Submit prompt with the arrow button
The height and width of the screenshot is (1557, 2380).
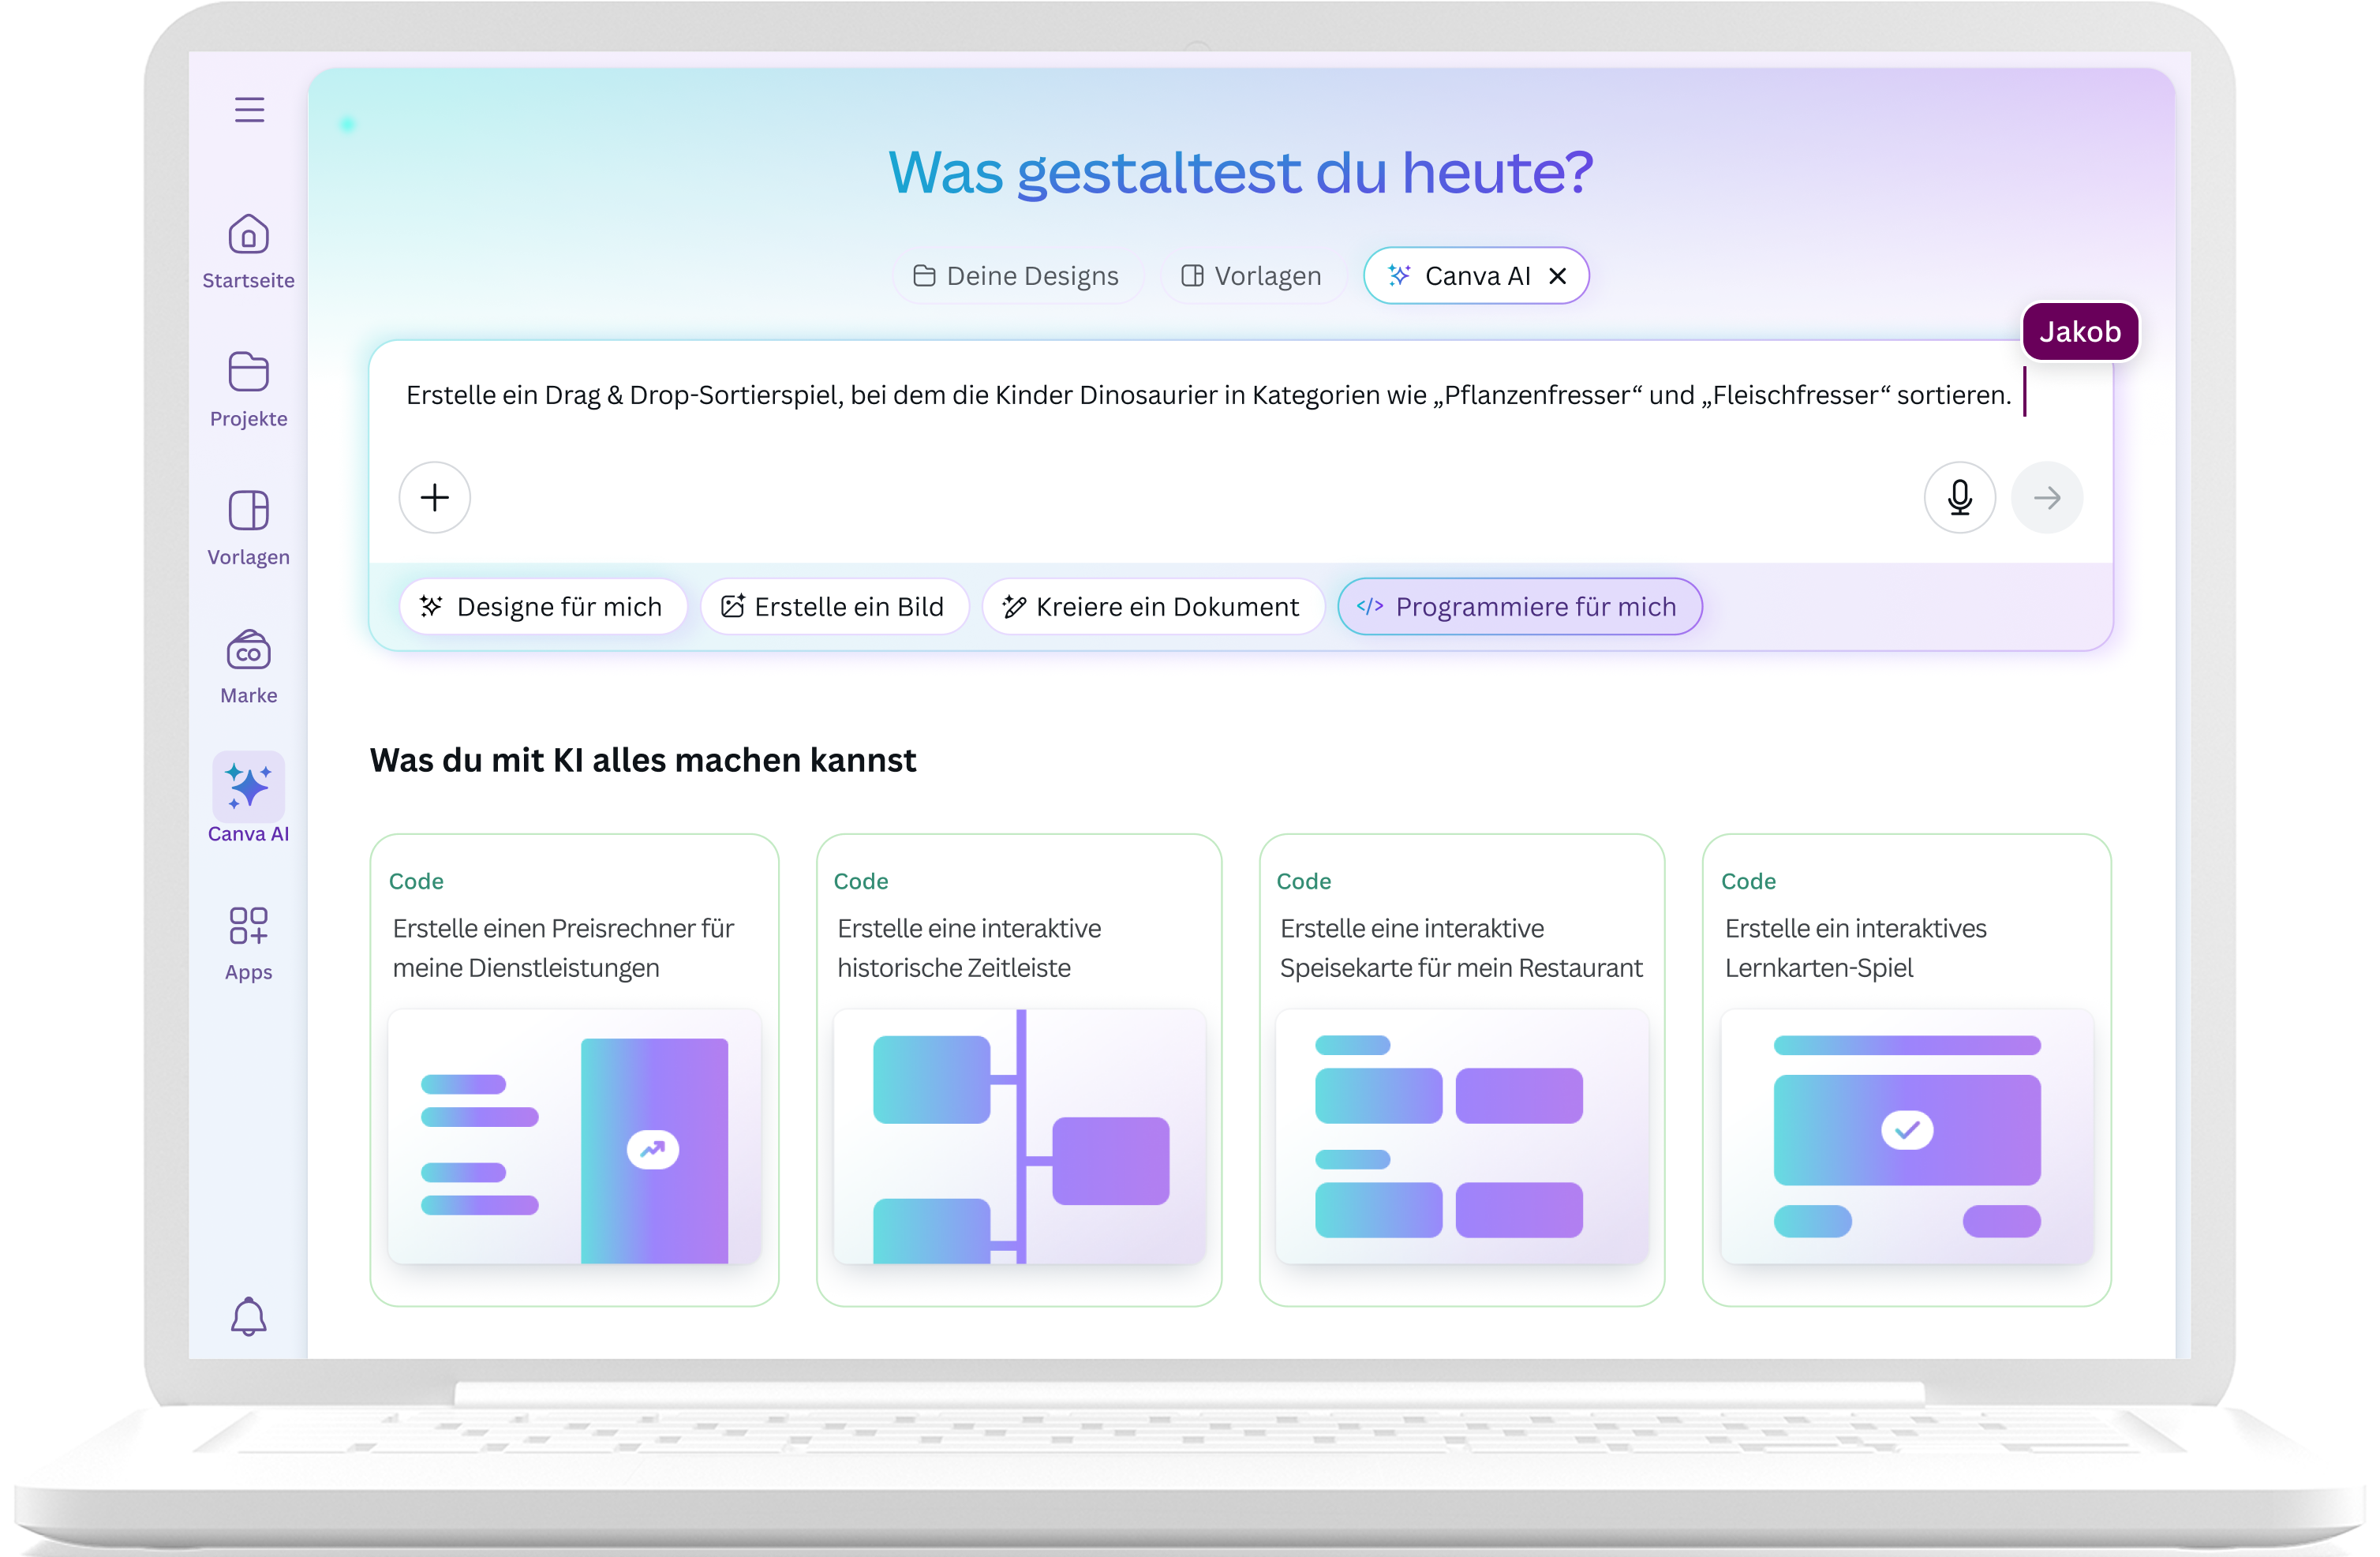(x=2047, y=497)
